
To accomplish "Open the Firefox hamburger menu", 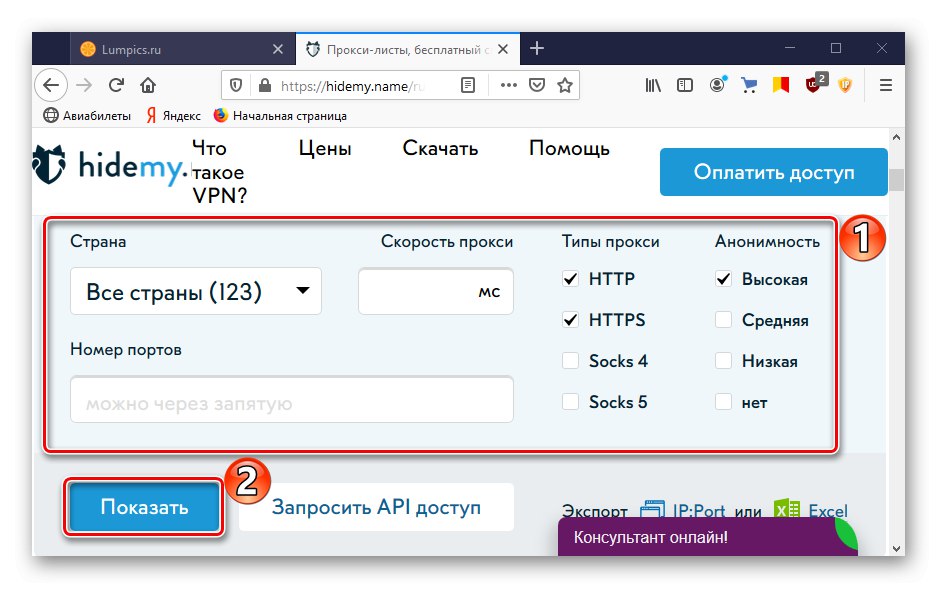I will coord(886,85).
